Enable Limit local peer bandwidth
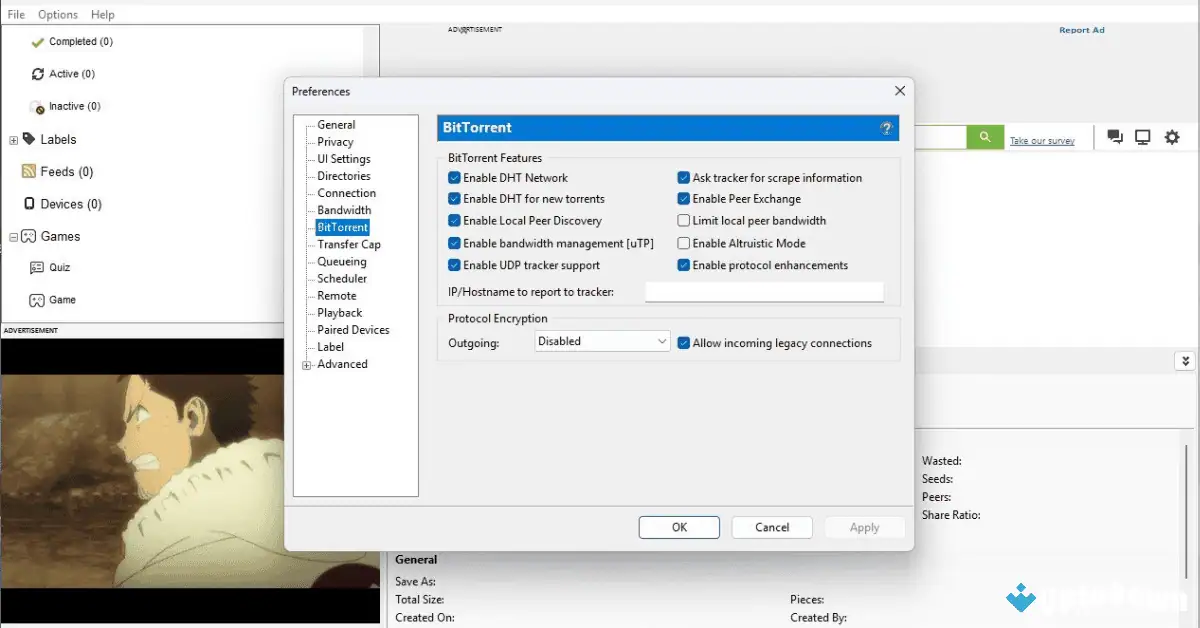The image size is (1200, 628). pos(684,220)
